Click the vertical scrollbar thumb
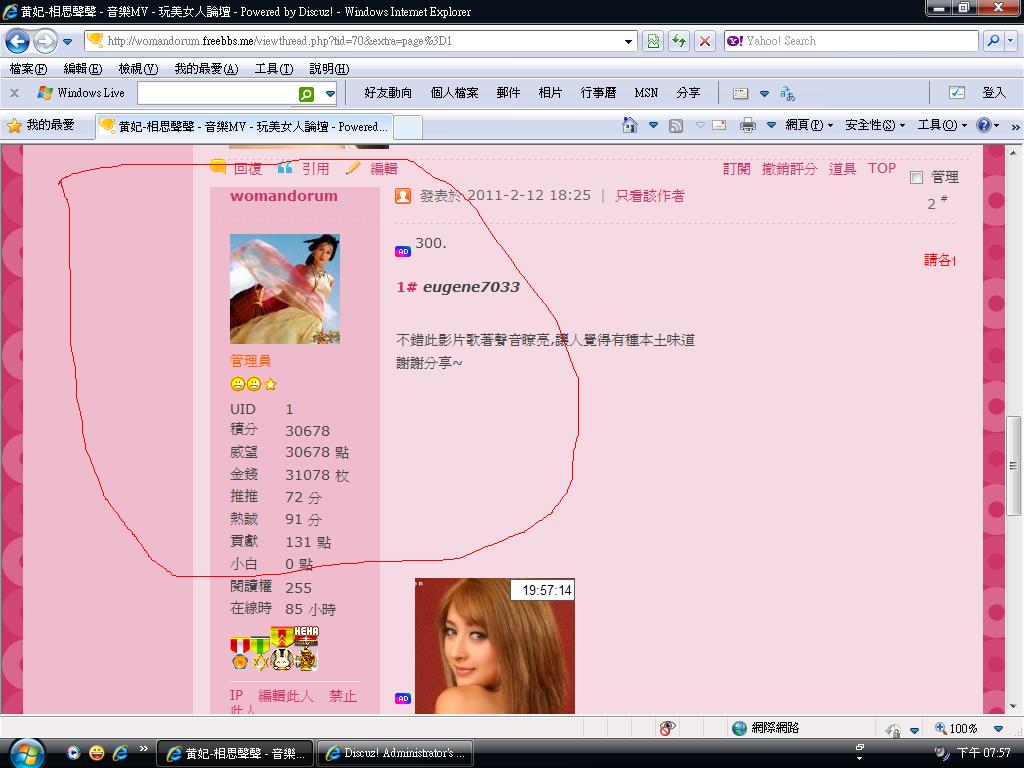 1013,465
